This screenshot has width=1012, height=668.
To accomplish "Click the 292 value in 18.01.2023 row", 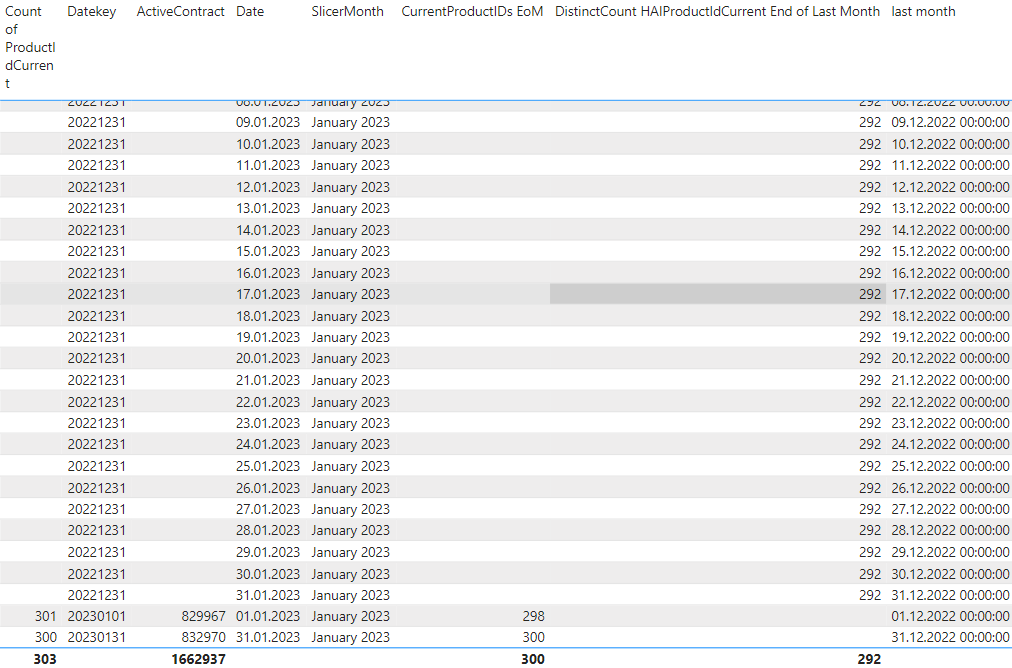I will [x=870, y=316].
